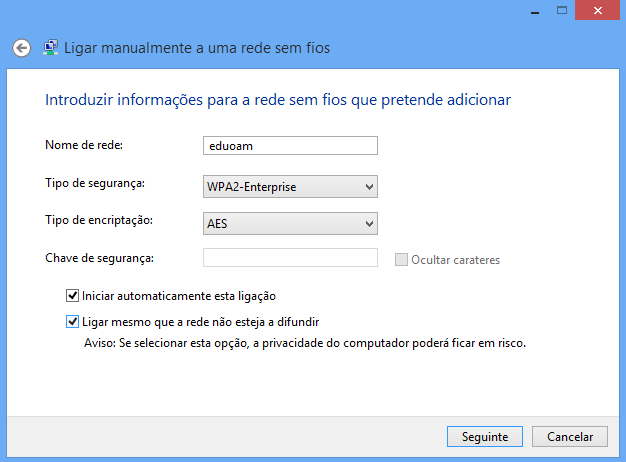This screenshot has height=462, width=626.
Task: Click the Chave de segurança text box
Action: [290, 258]
